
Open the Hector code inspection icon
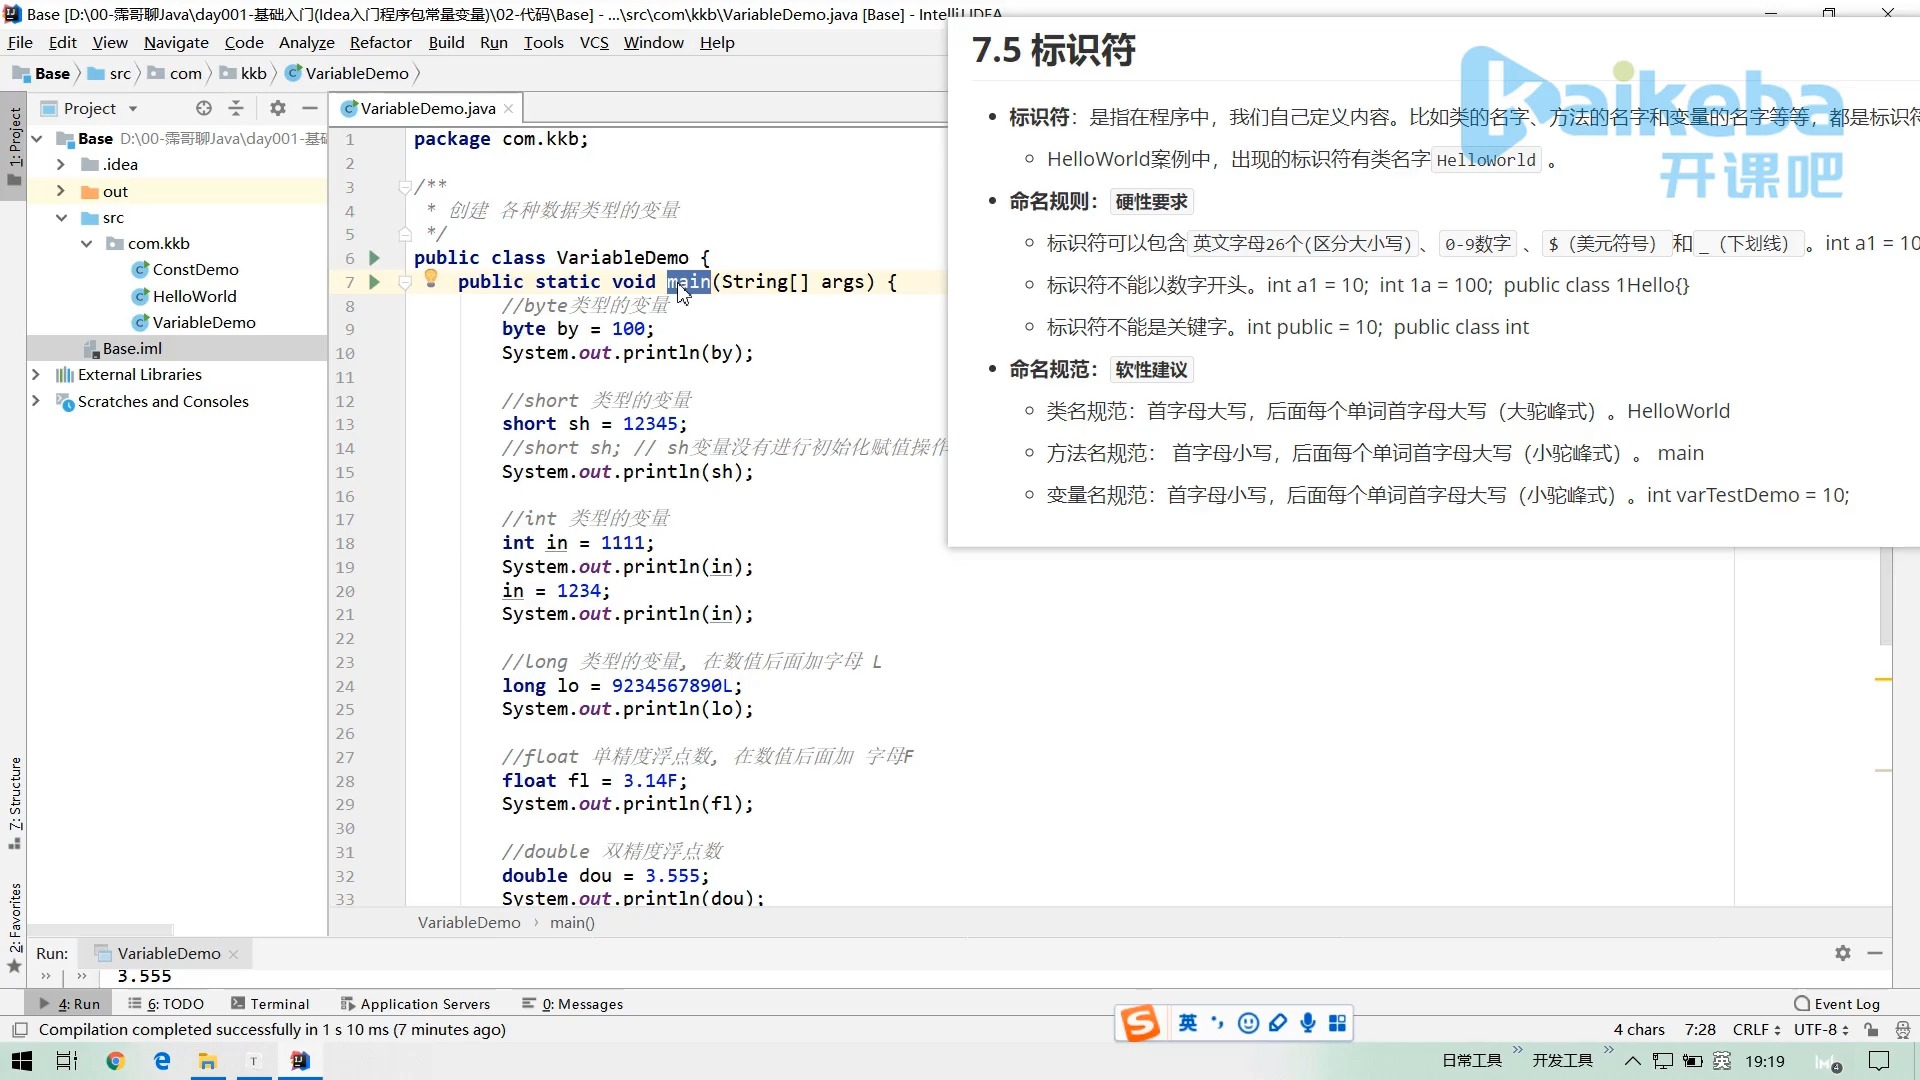(1902, 1030)
